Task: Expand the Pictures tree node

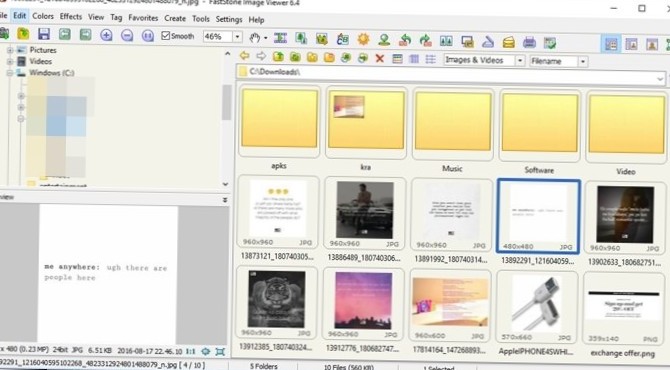Action: pos(9,50)
